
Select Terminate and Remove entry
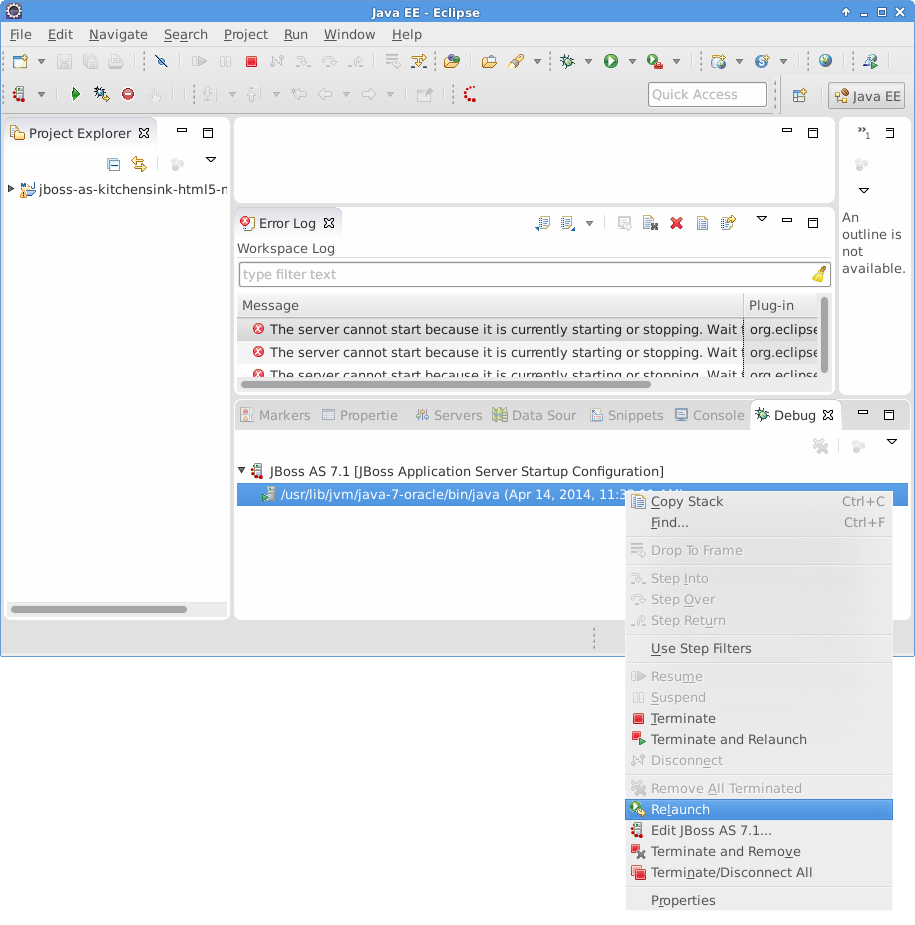click(x=759, y=851)
